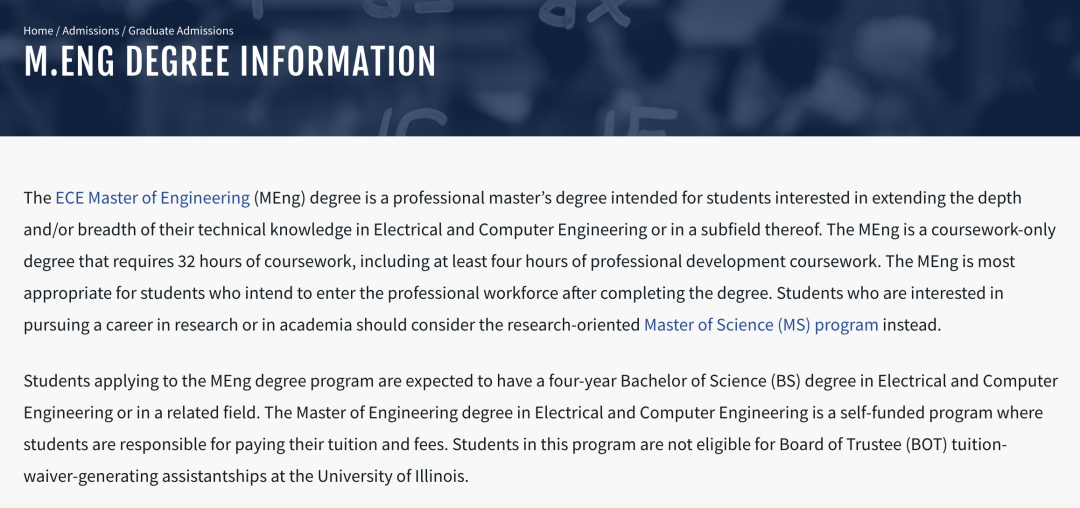This screenshot has height=508, width=1080.
Task: Go to the Home breadcrumb link
Action: (x=38, y=31)
